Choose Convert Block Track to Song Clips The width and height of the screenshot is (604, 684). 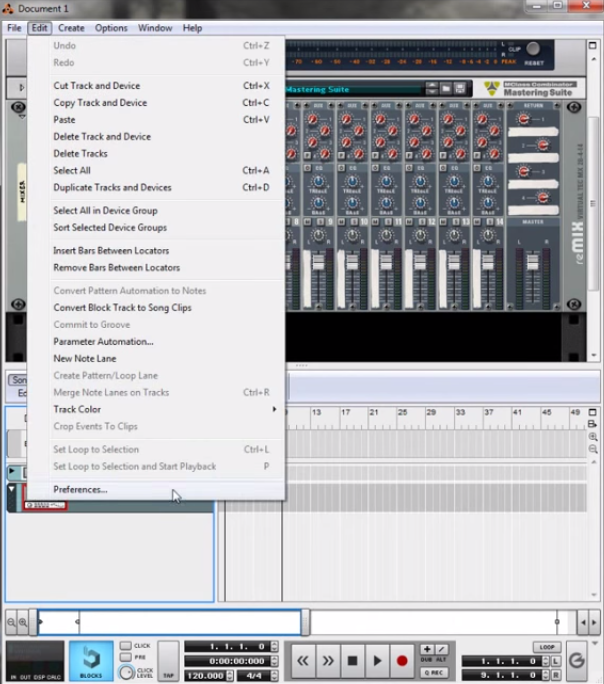click(157, 308)
